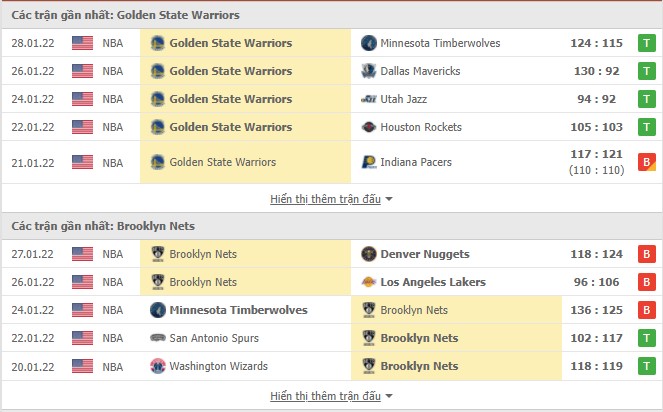Viewport: 663px width, 412px height.
Task: Click the Houston Rockets team logo
Action: click(x=368, y=127)
